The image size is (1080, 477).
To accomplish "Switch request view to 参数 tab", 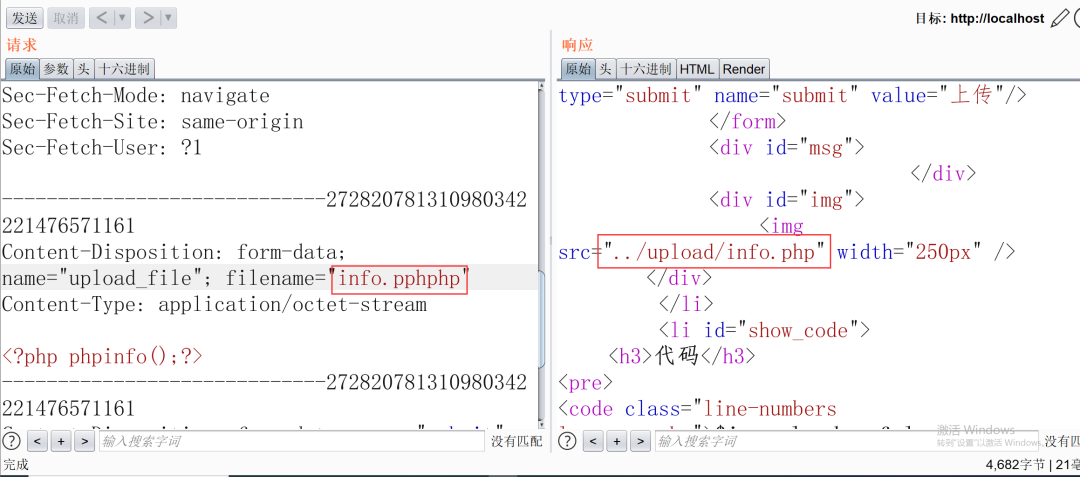I will coord(56,69).
